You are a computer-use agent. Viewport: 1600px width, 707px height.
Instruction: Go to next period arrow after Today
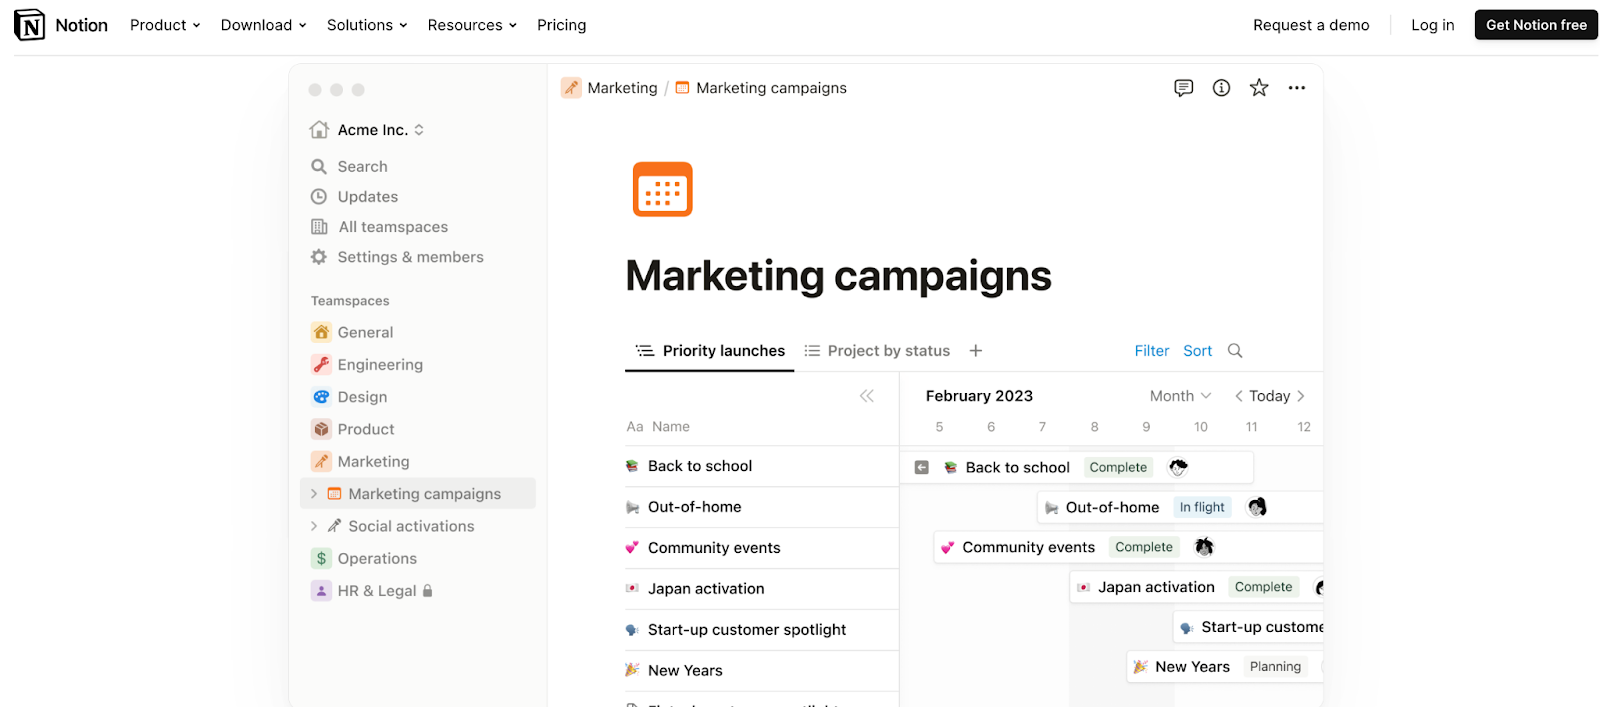click(1301, 396)
